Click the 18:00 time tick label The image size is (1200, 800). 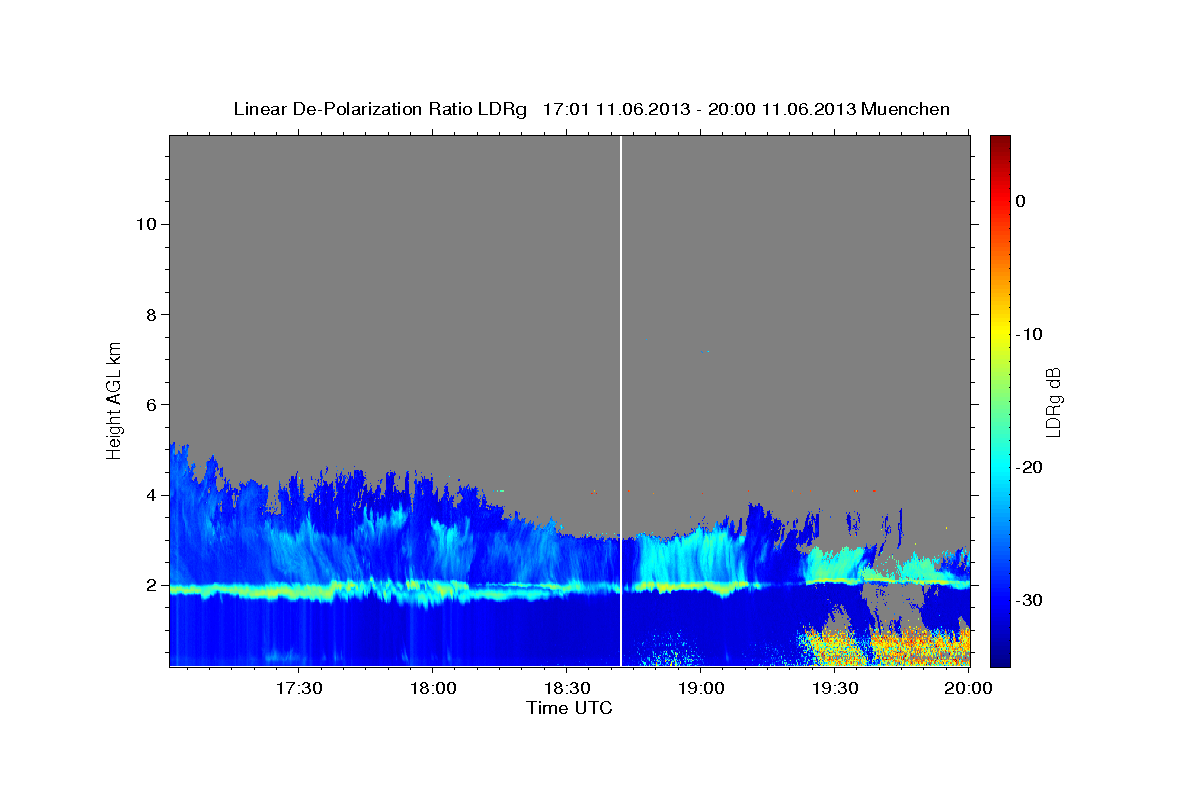coord(432,688)
